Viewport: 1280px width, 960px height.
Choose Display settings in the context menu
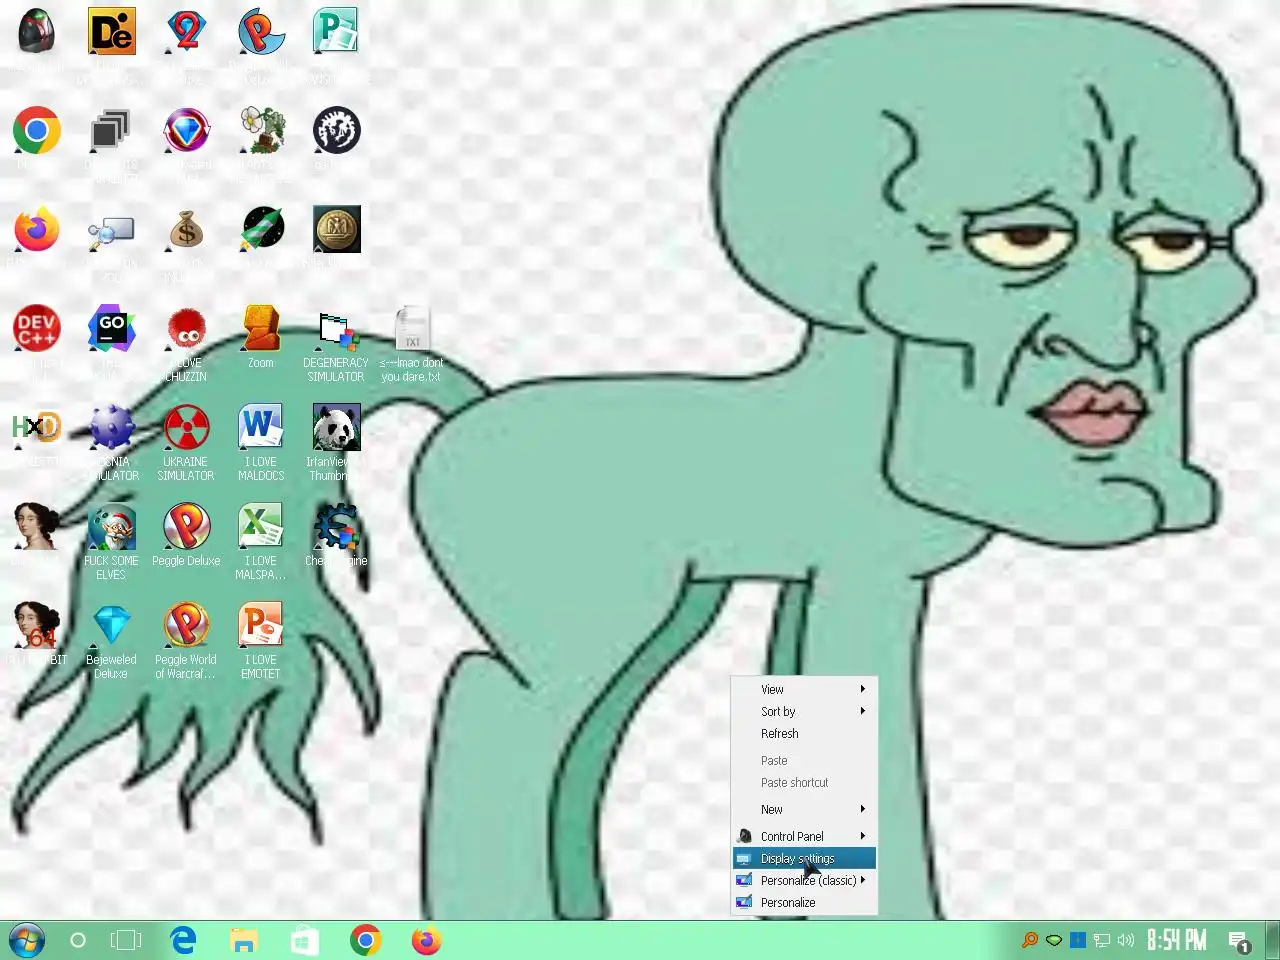click(804, 858)
